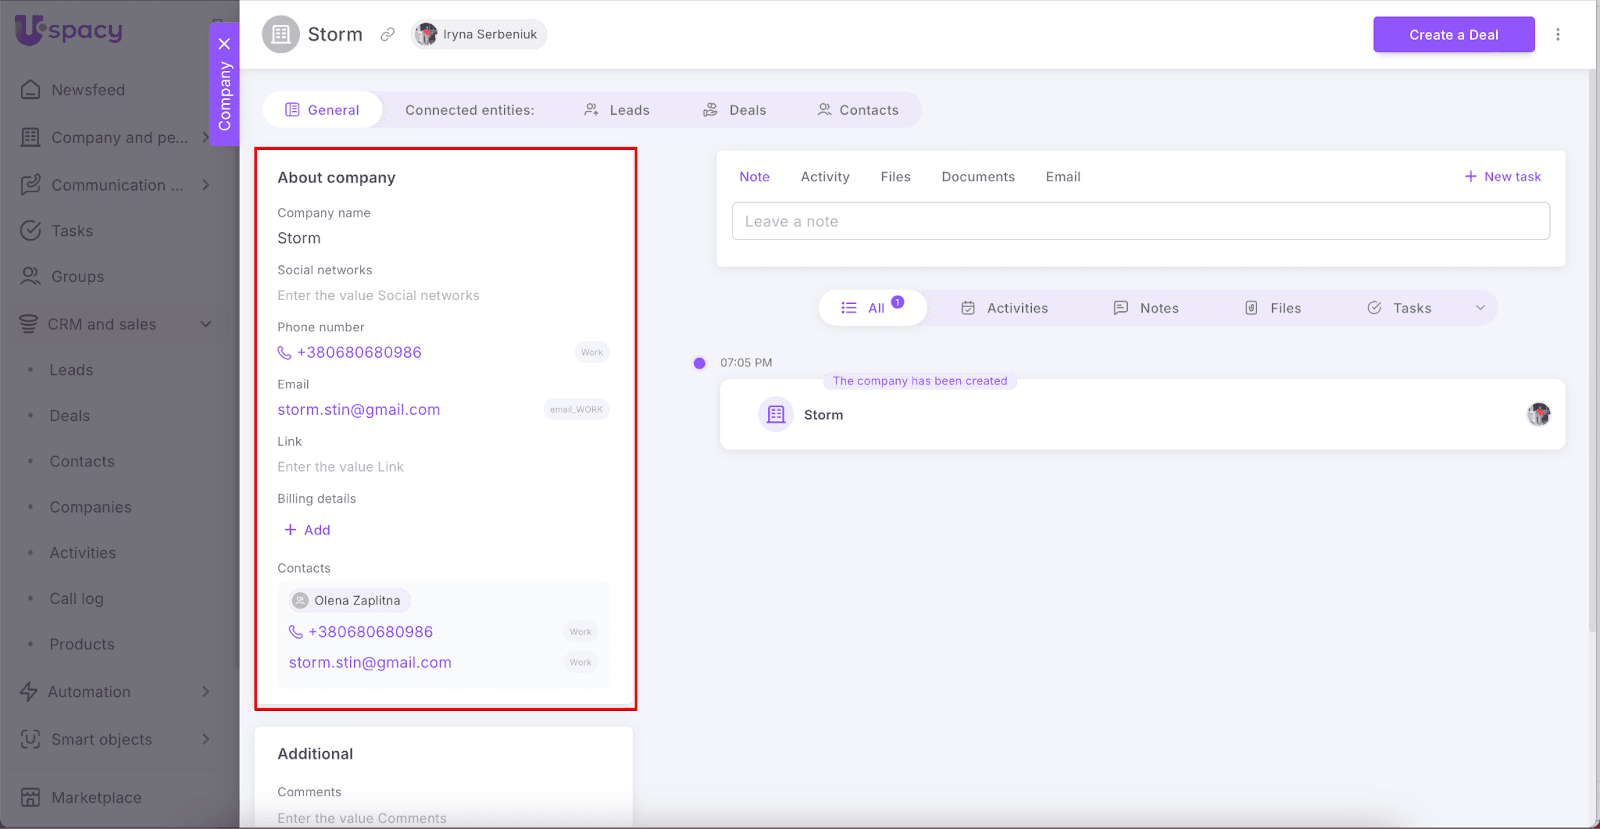Expand the timeline filter dropdown arrow
This screenshot has width=1600, height=829.
tap(1480, 308)
